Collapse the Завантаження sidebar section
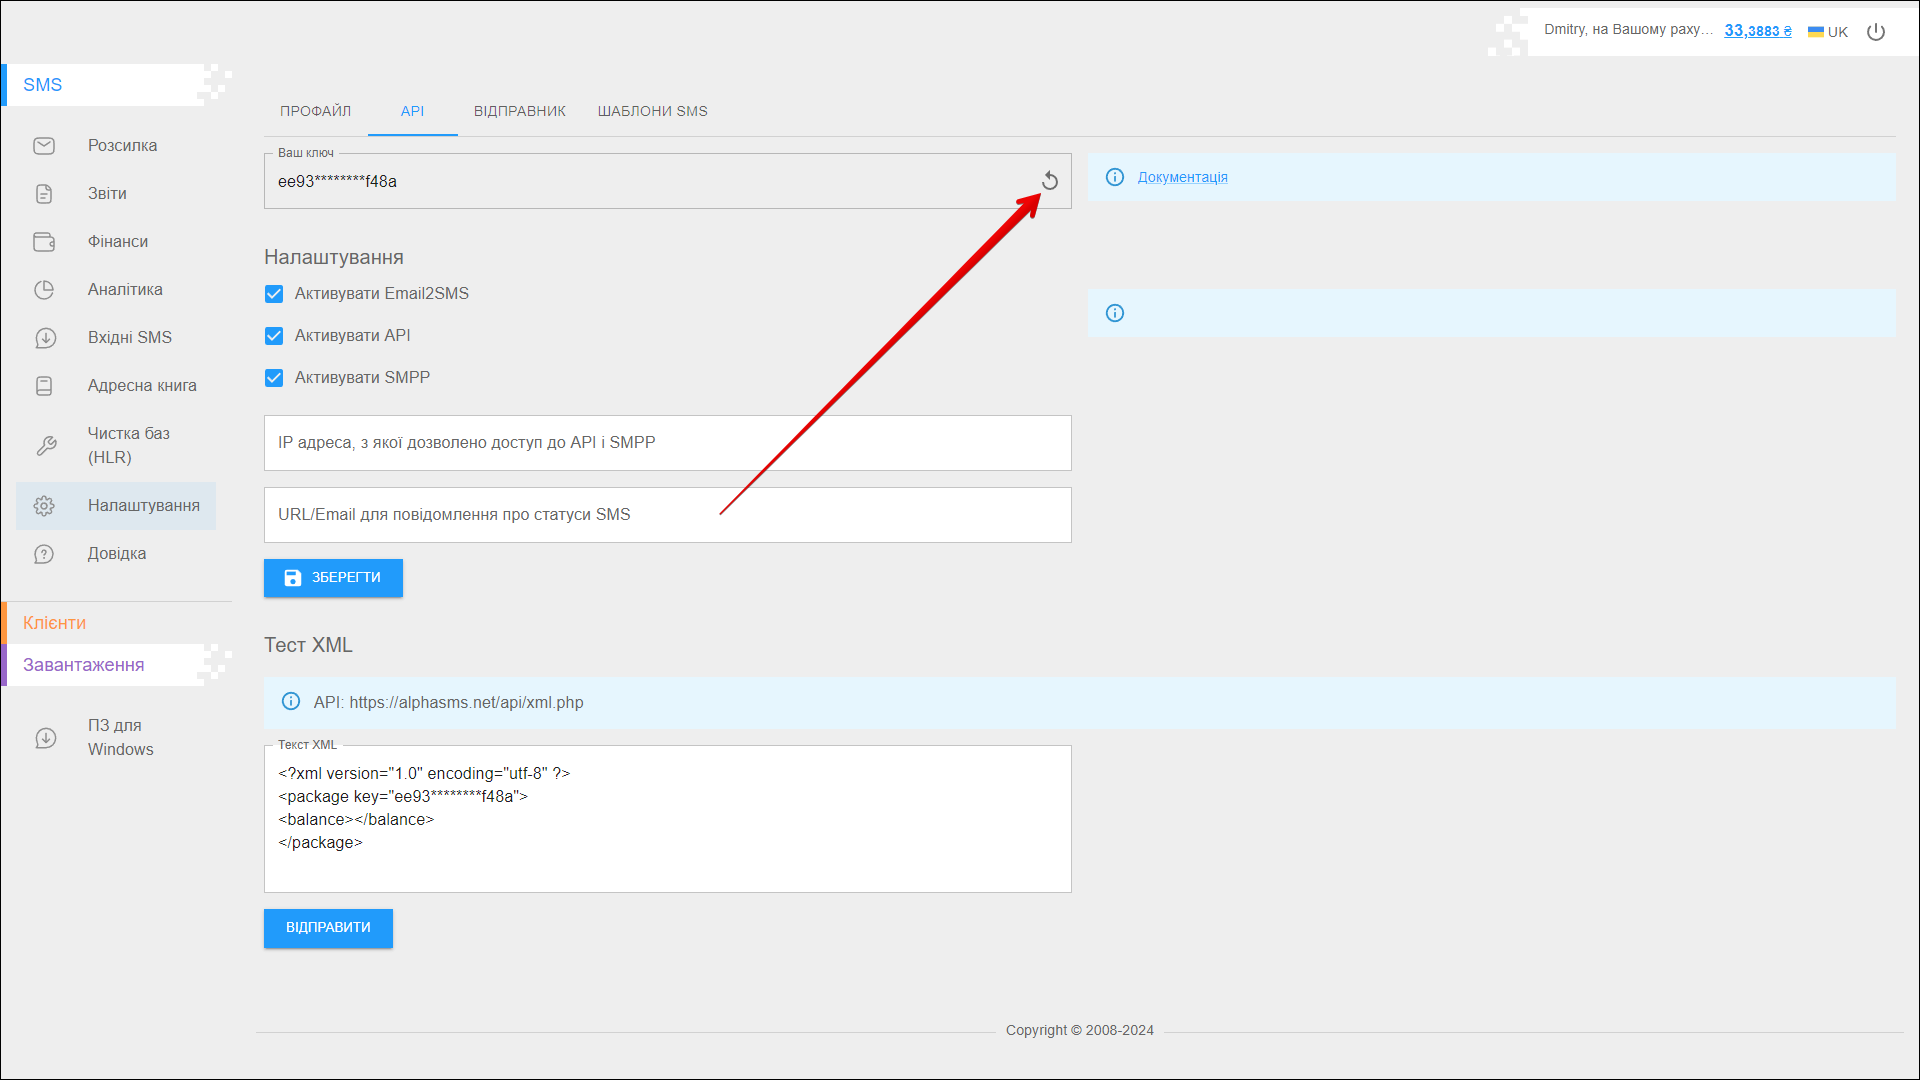1920x1080 pixels. tap(84, 665)
